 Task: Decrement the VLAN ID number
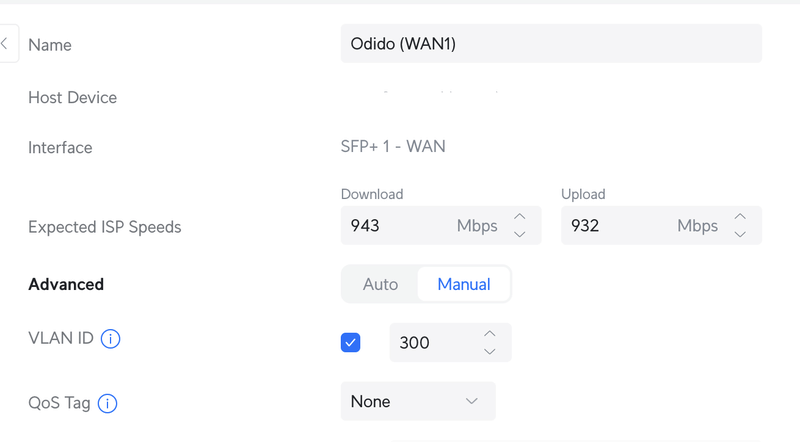489,351
